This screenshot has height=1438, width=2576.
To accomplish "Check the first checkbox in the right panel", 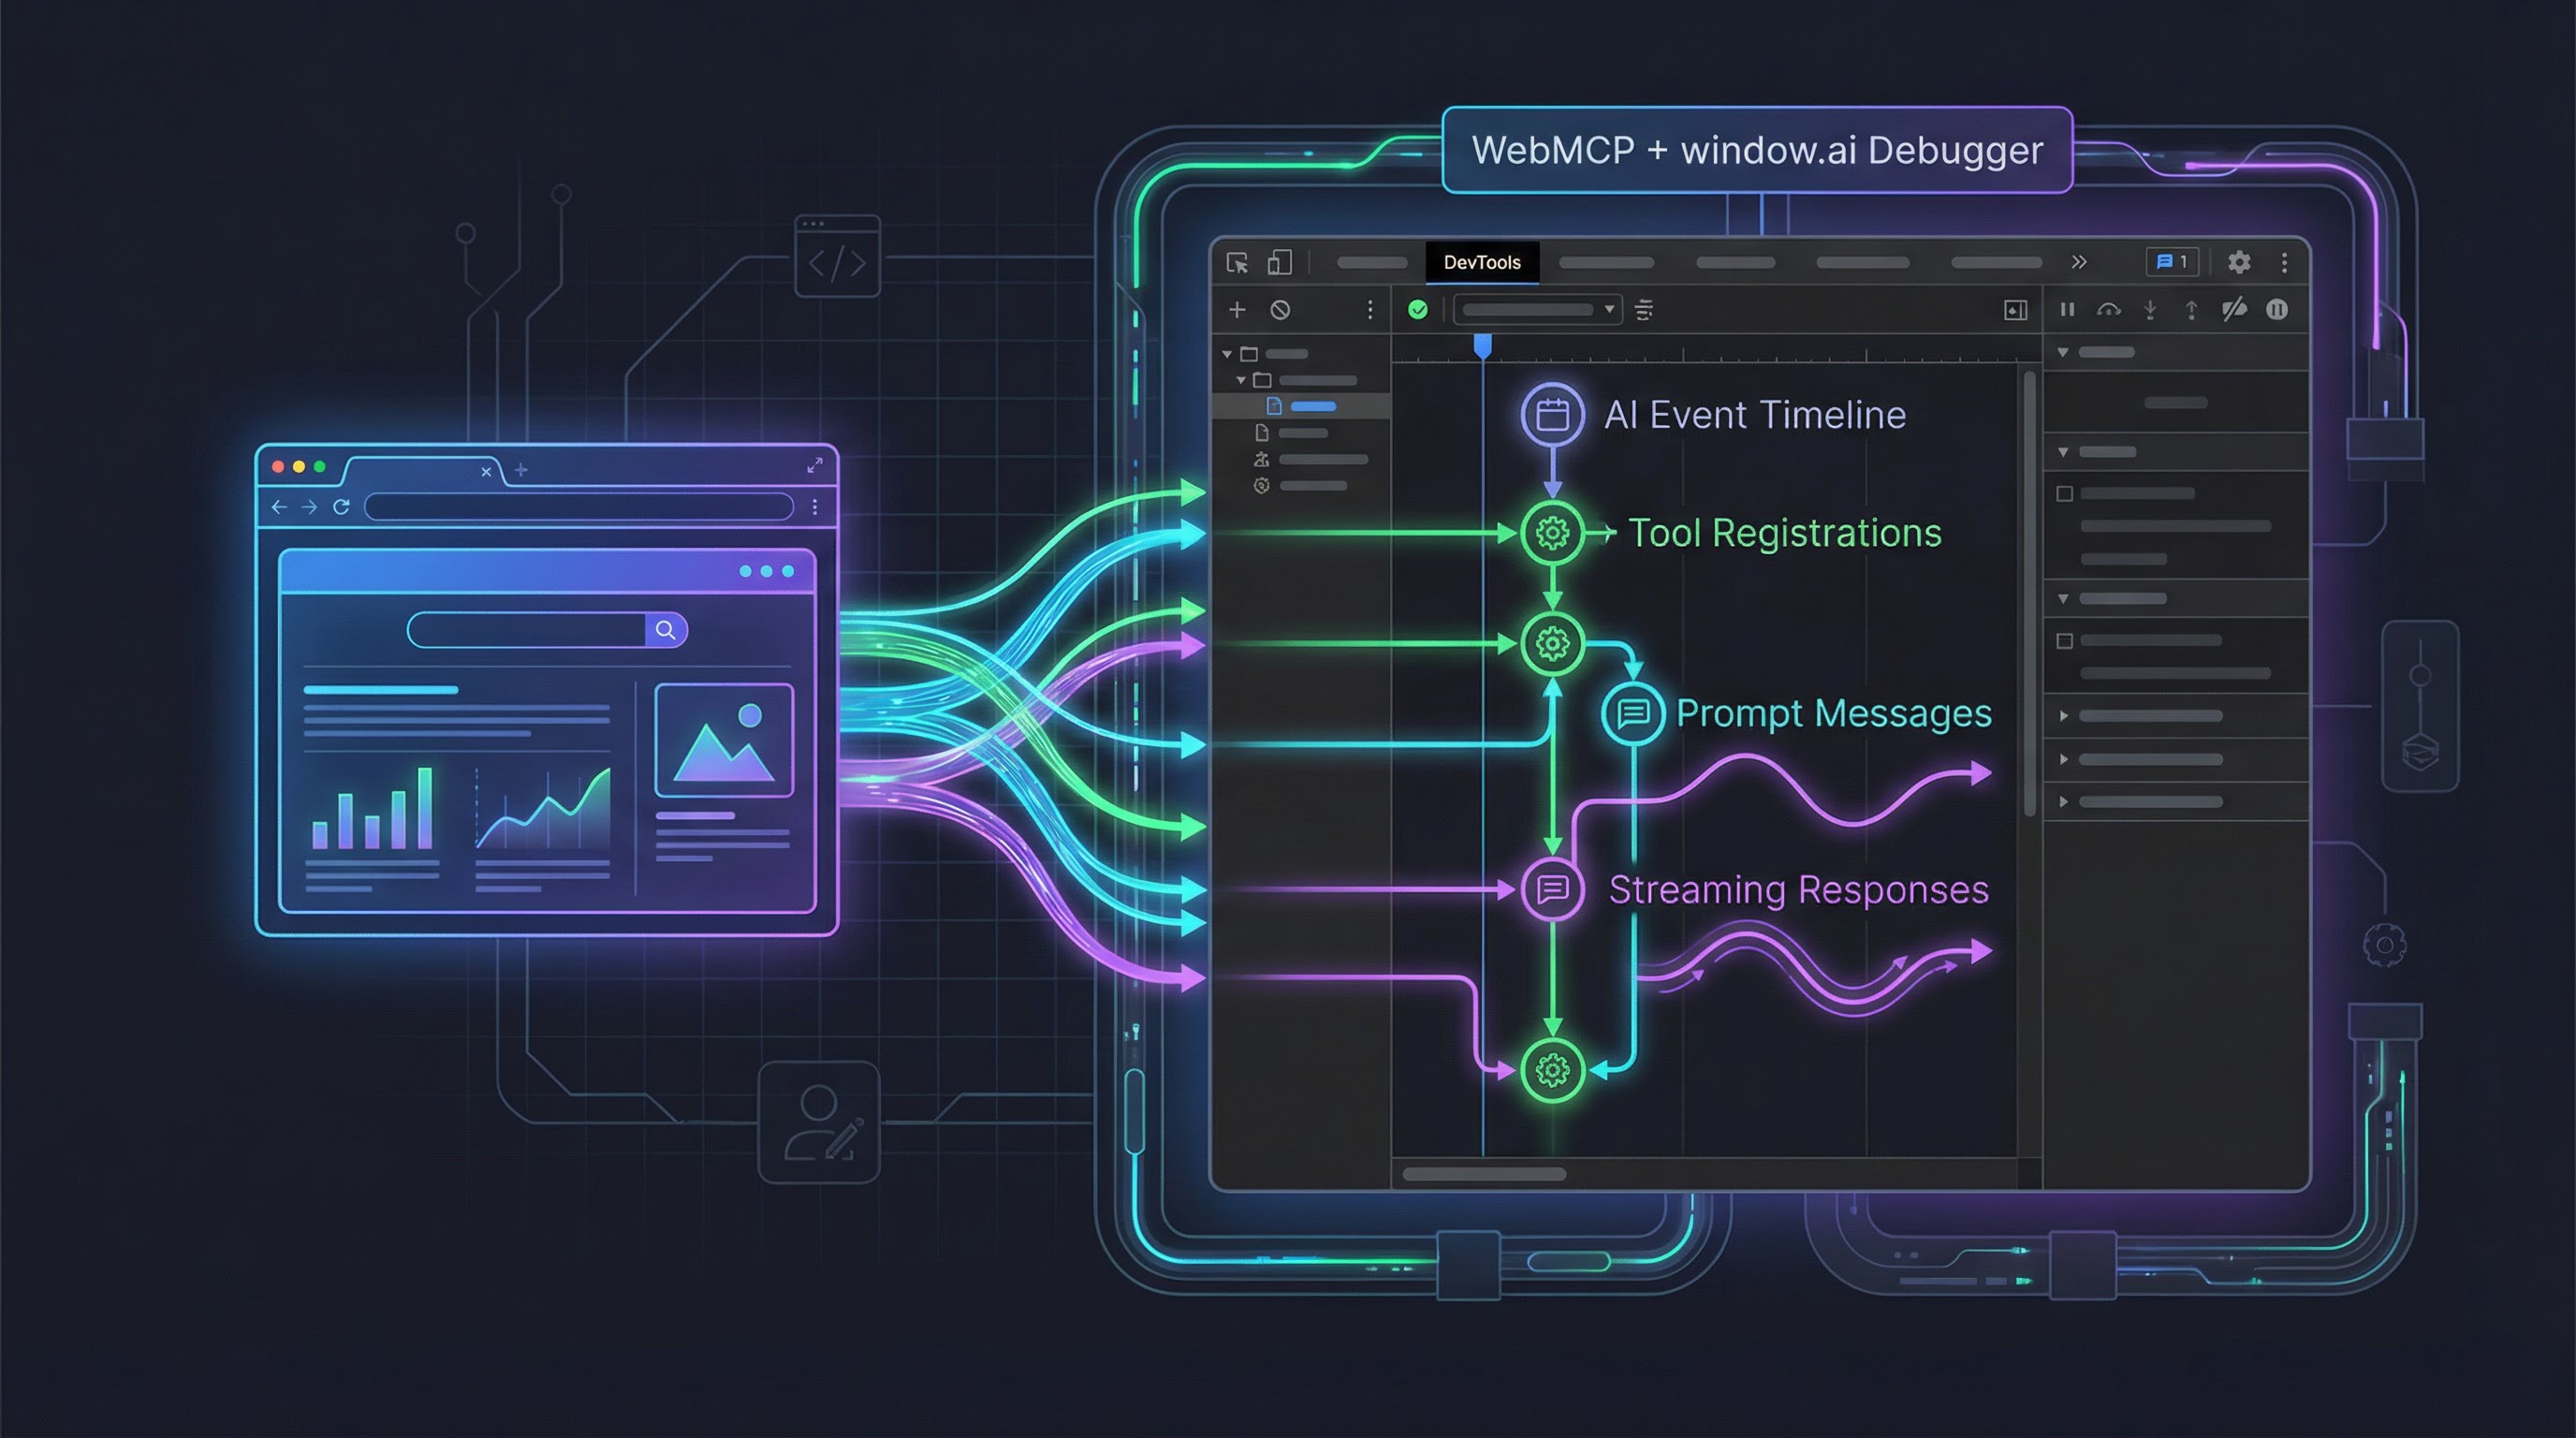I will click(2064, 493).
